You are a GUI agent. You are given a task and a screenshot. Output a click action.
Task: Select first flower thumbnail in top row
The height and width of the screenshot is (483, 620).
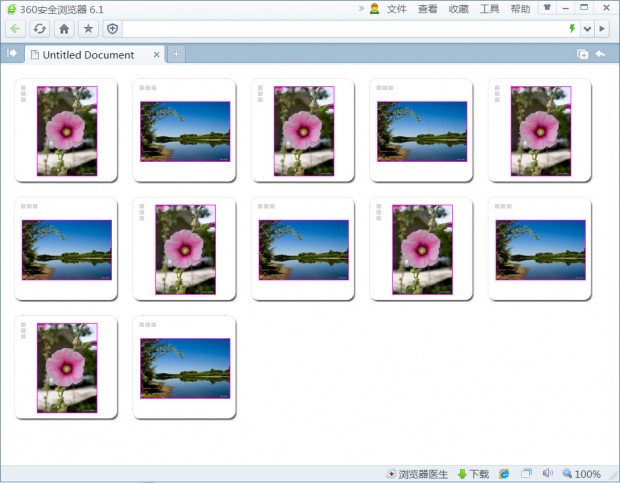67,131
